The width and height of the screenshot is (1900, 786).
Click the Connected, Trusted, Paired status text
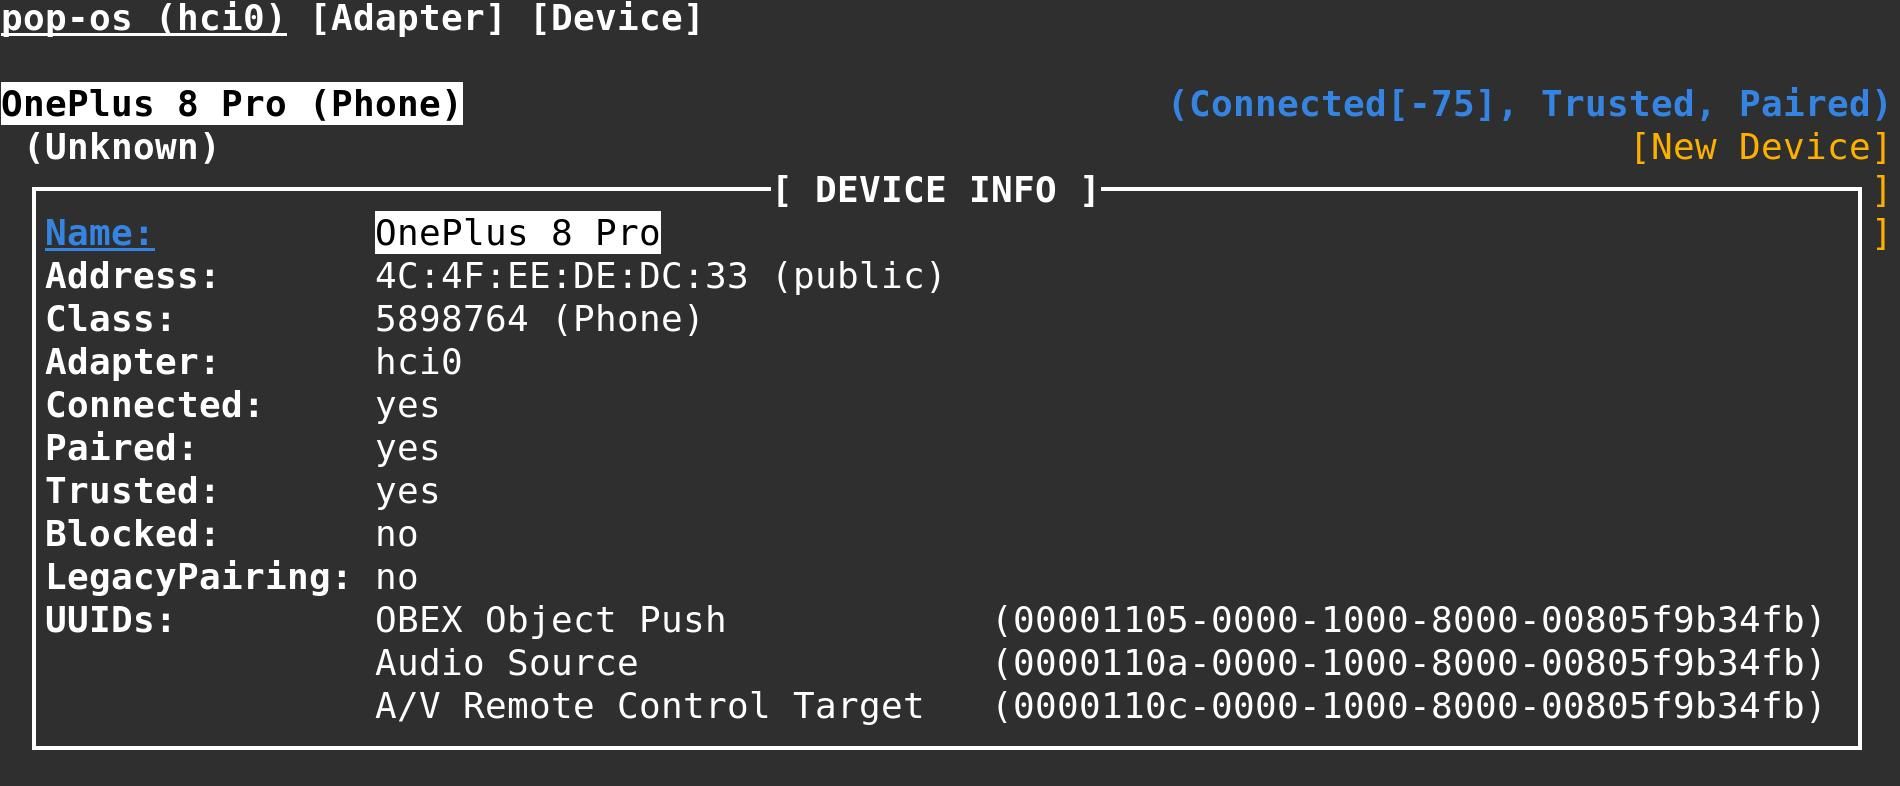pyautogui.click(x=1529, y=105)
